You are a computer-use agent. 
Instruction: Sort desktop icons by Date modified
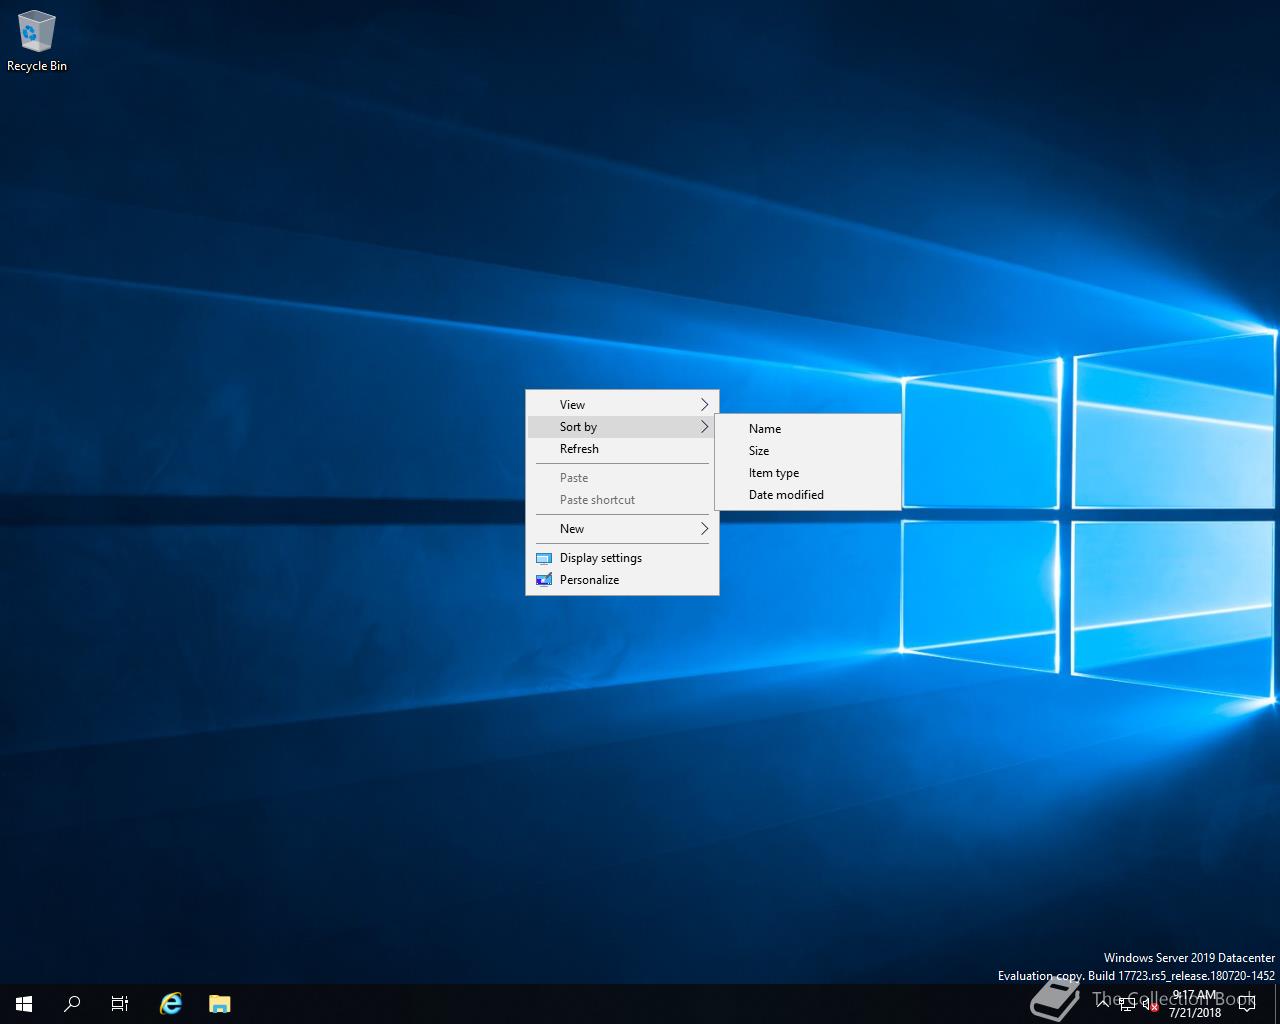click(x=808, y=495)
